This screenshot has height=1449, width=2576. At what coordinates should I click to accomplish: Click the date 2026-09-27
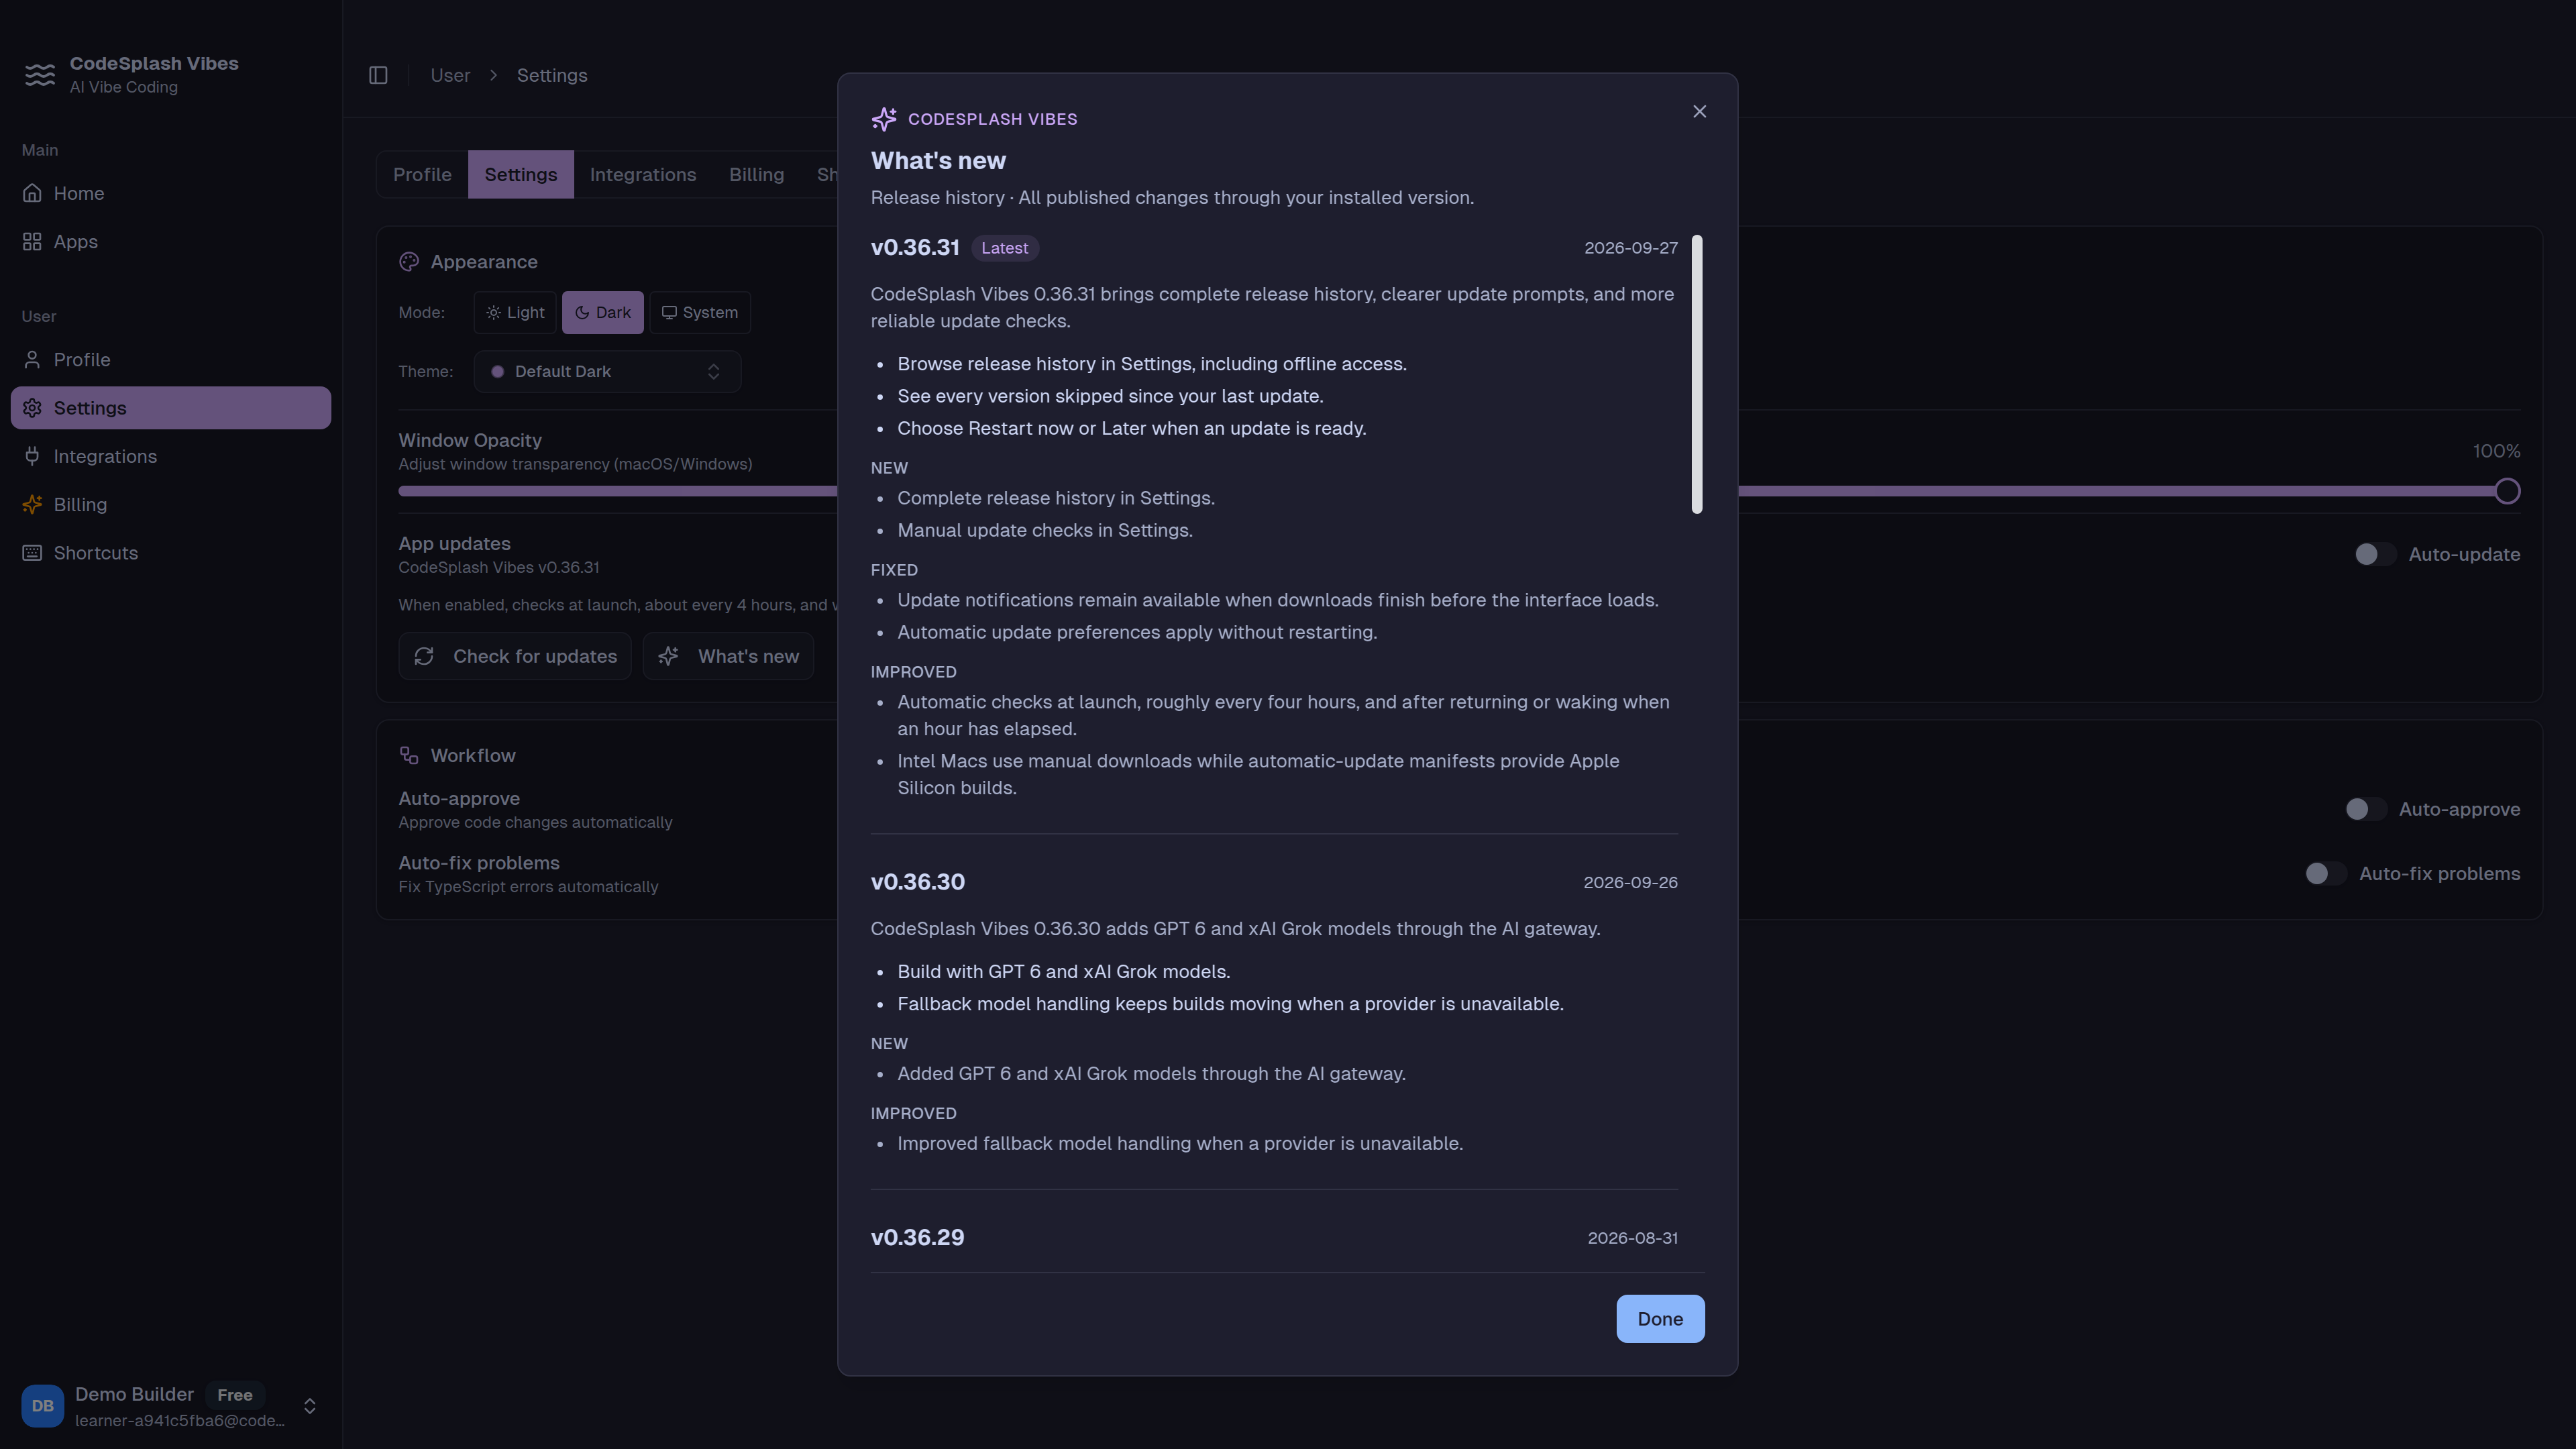pyautogui.click(x=1631, y=248)
